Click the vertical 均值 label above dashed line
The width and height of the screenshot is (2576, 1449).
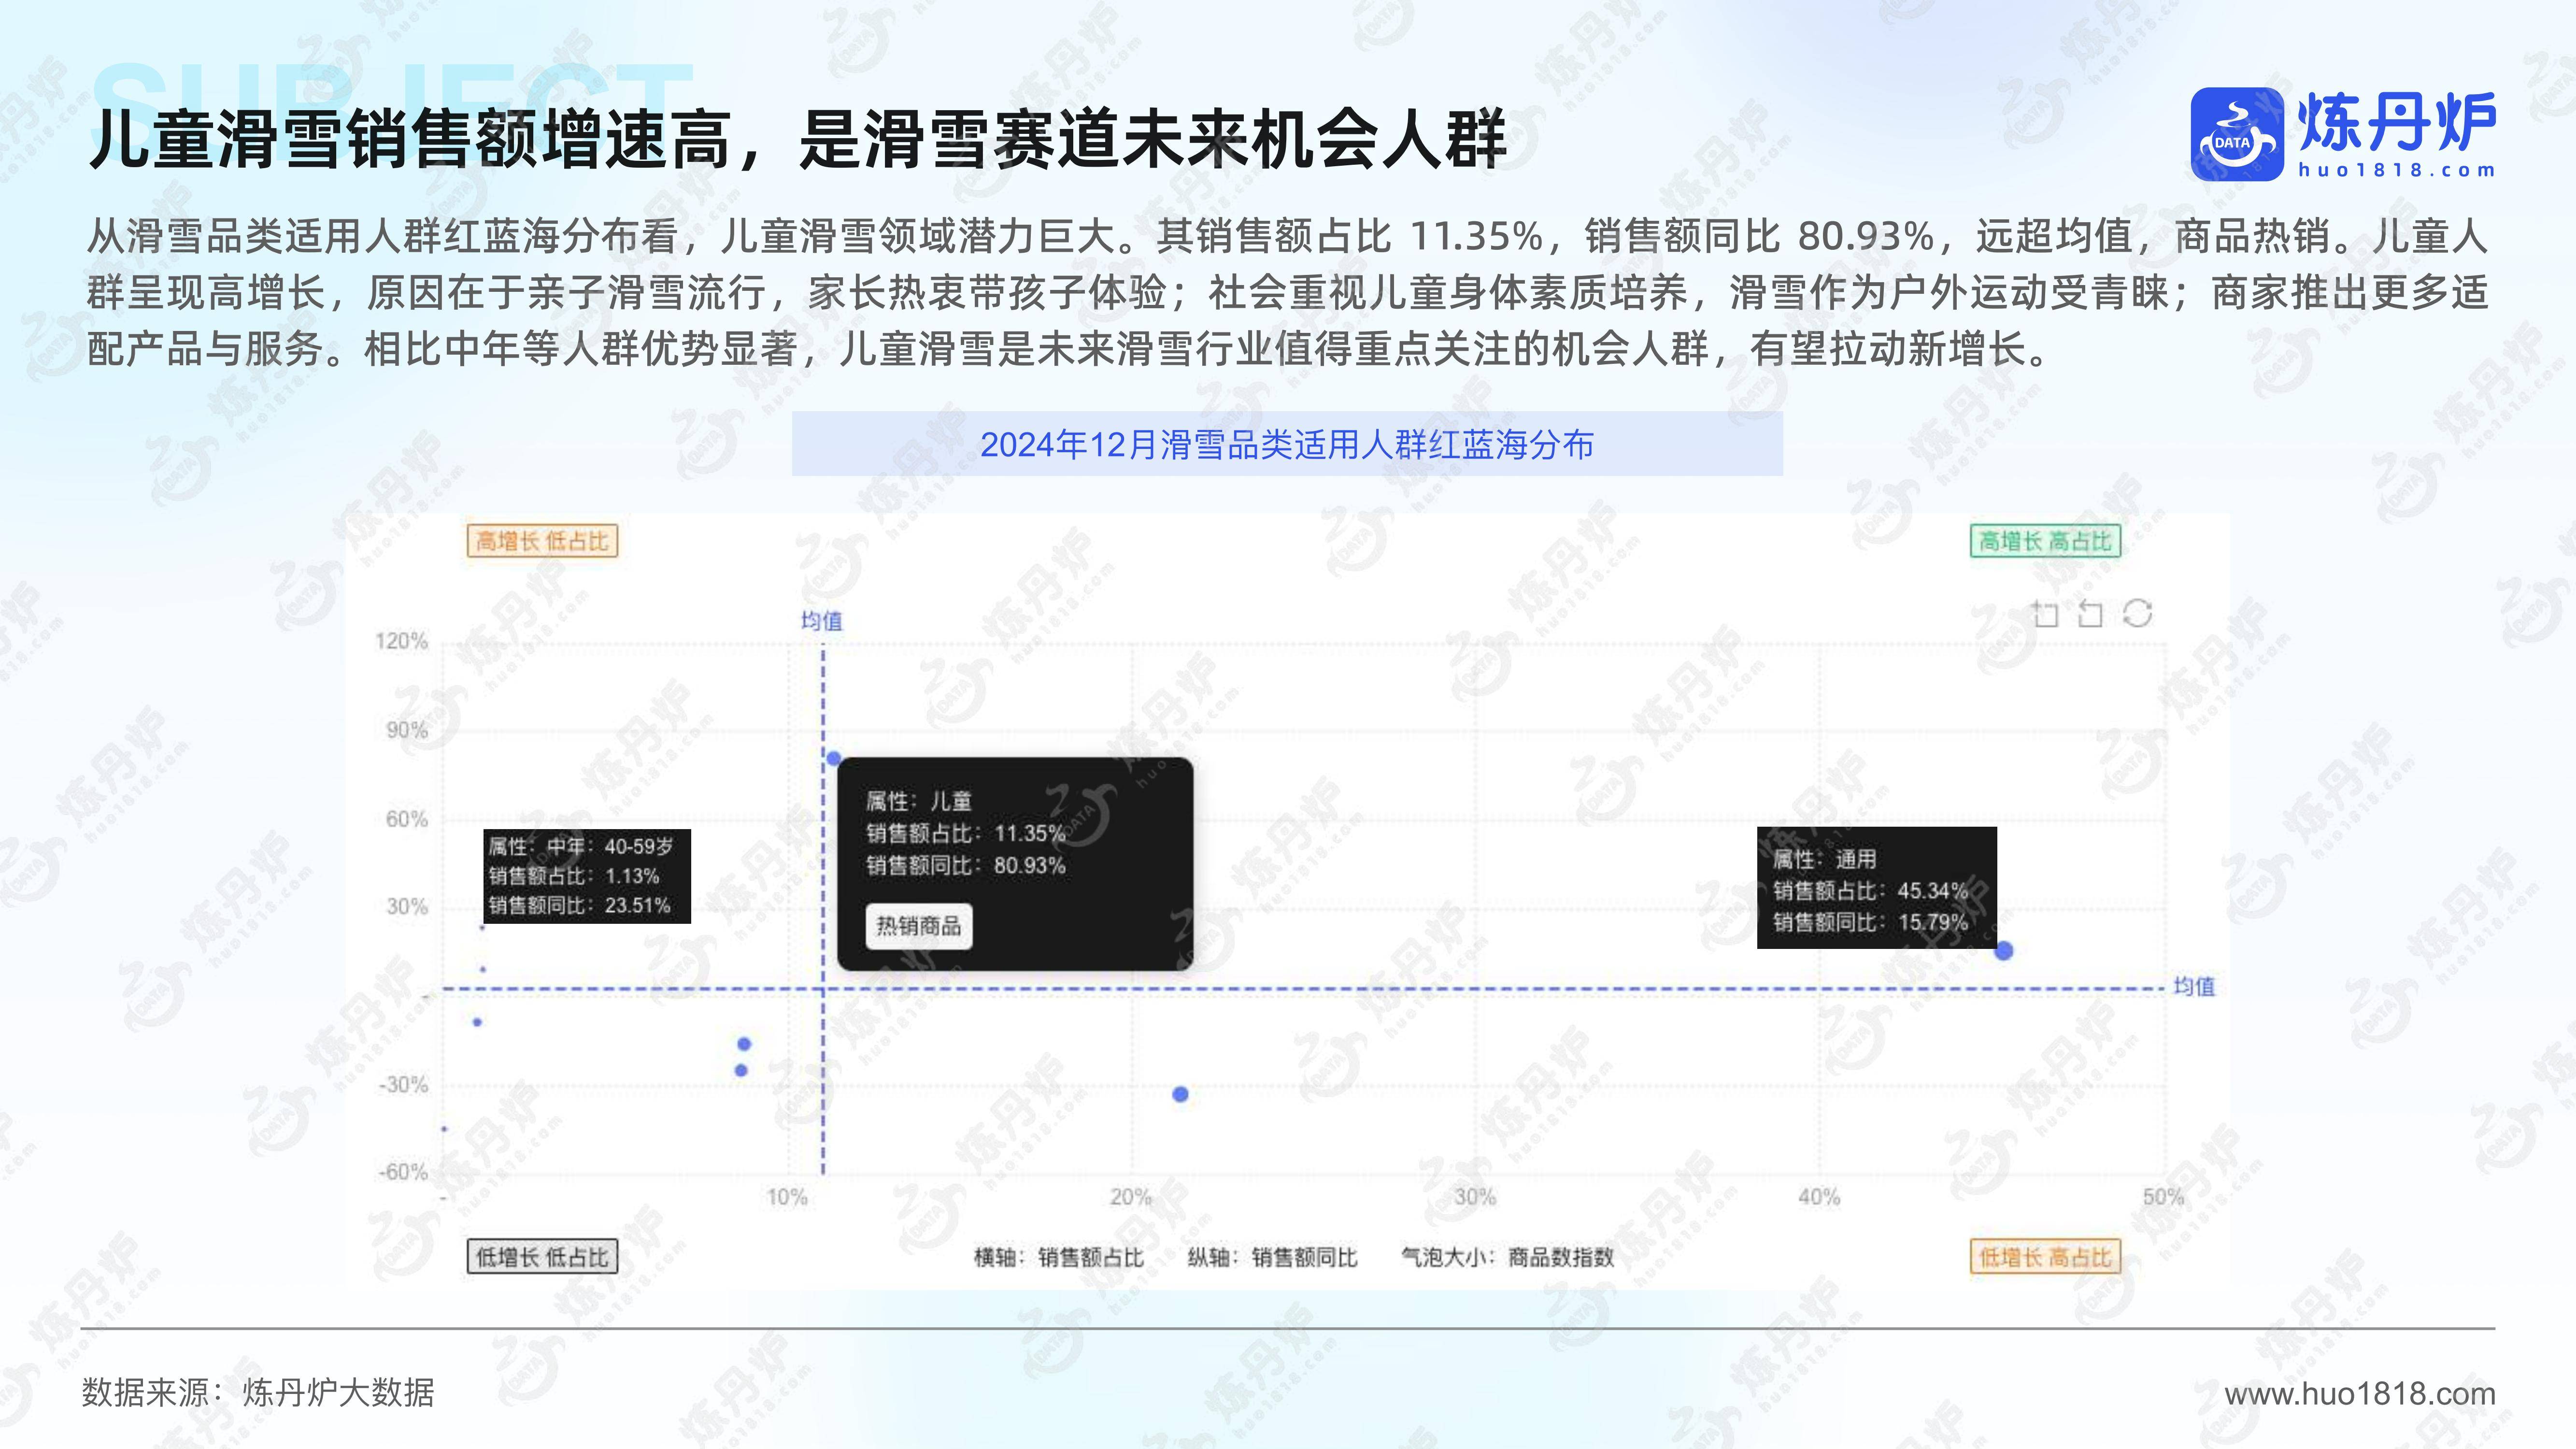pyautogui.click(x=822, y=621)
